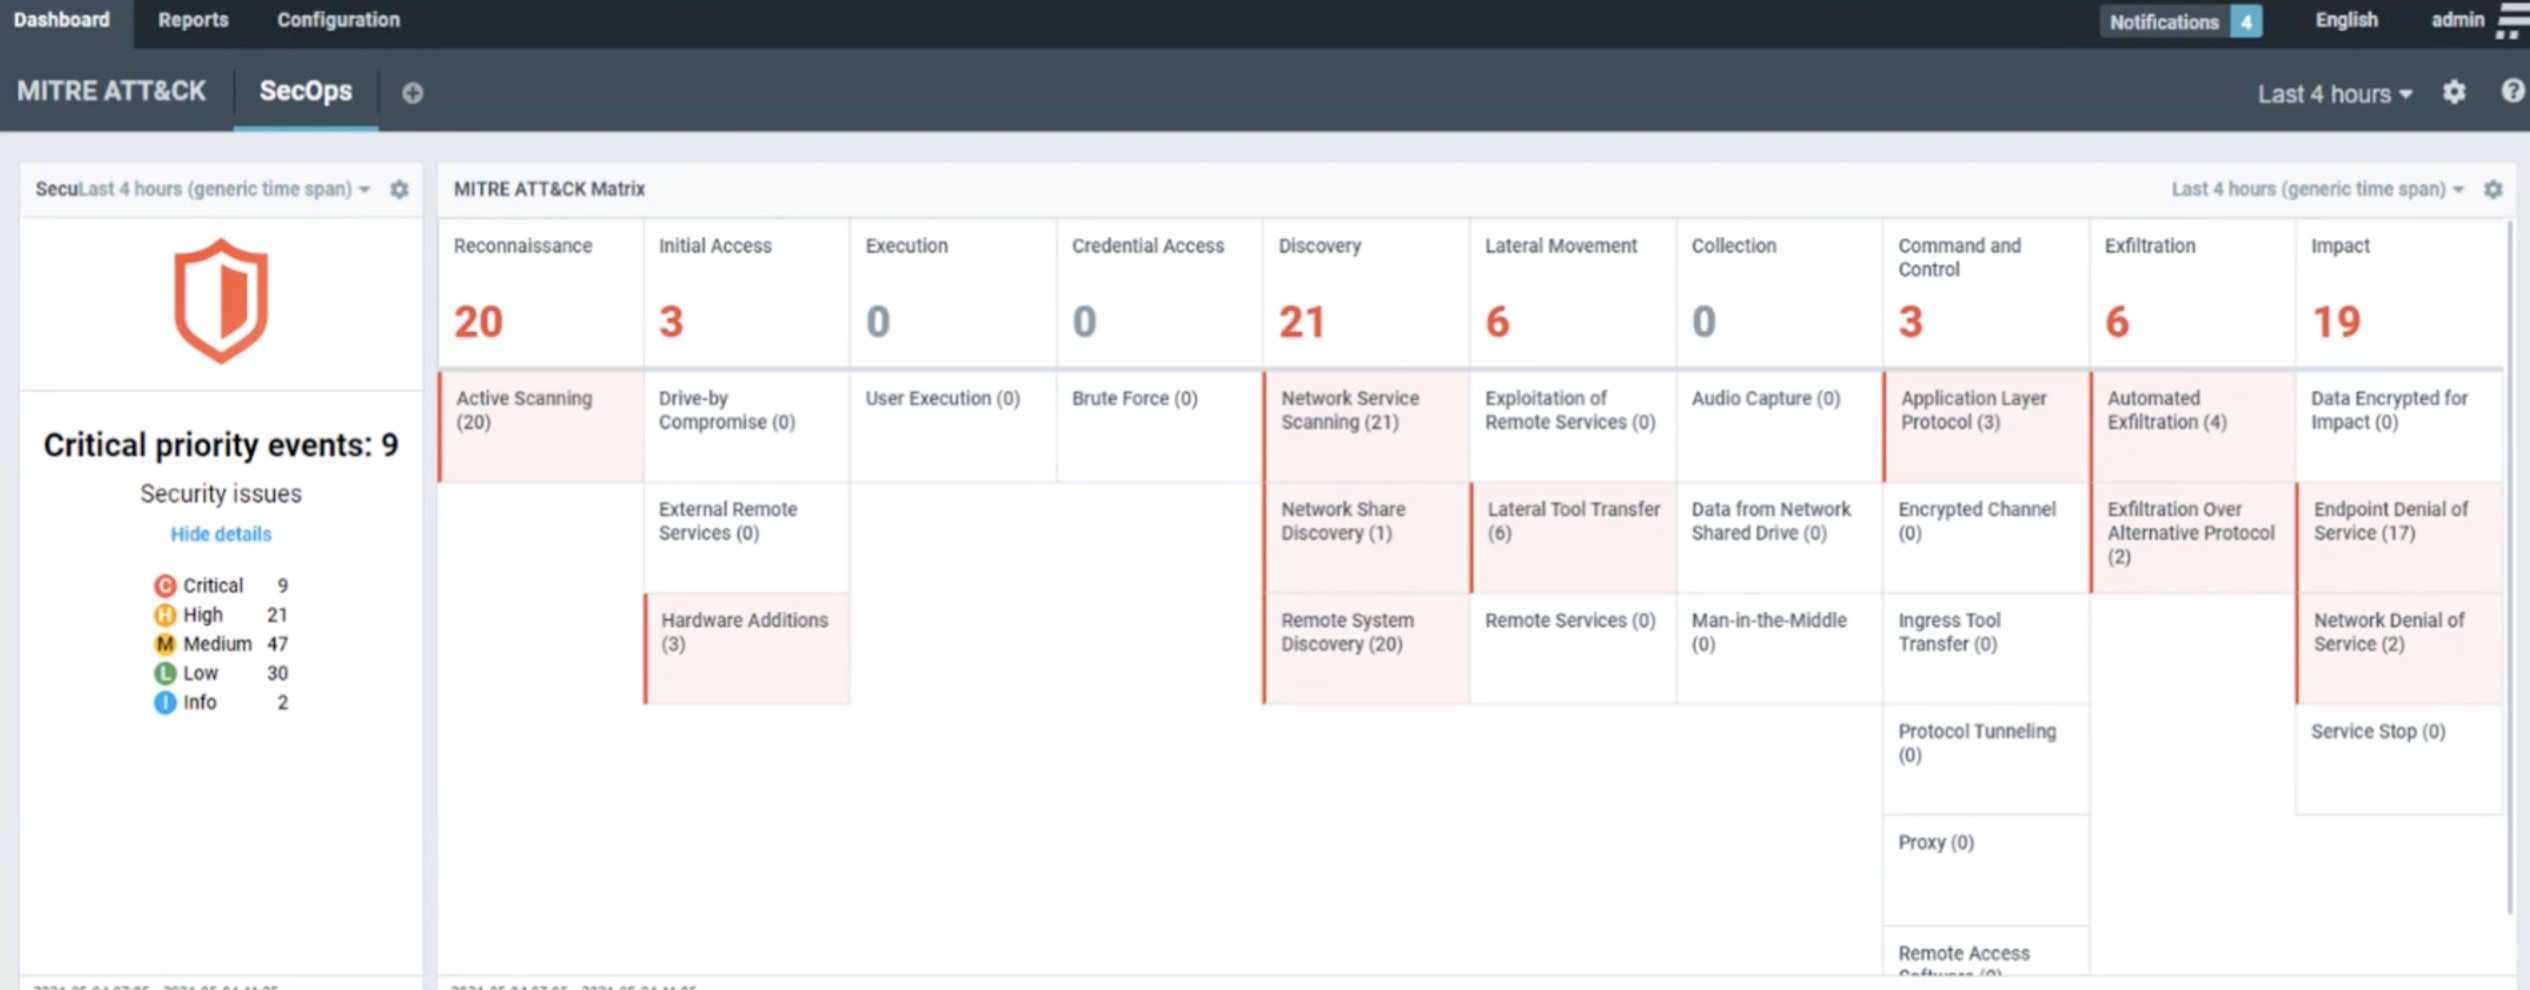Click the add dashboard tab plus icon
Screen dimensions: 2530x990
[412, 93]
